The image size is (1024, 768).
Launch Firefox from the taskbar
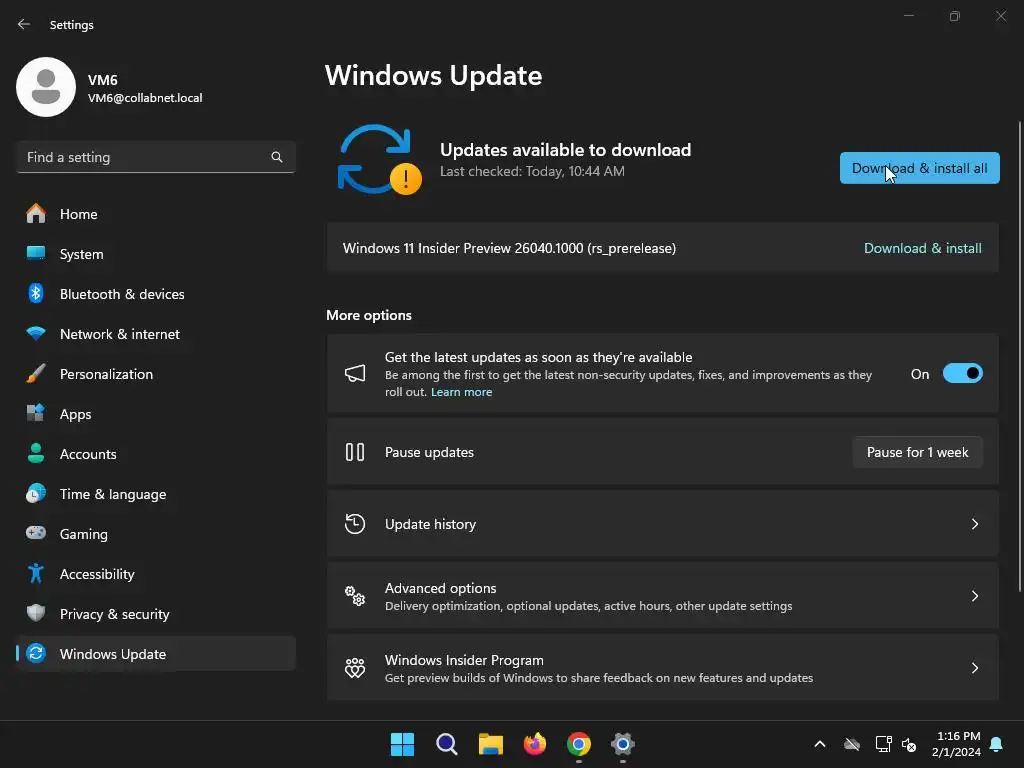coord(535,744)
